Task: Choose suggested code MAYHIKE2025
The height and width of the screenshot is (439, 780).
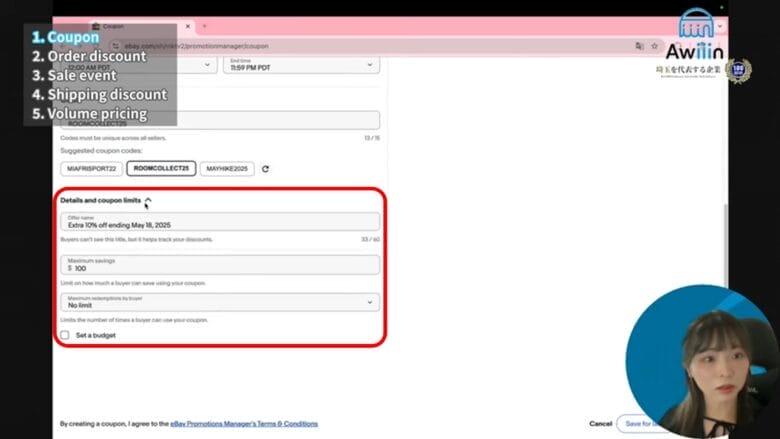Action: 227,169
